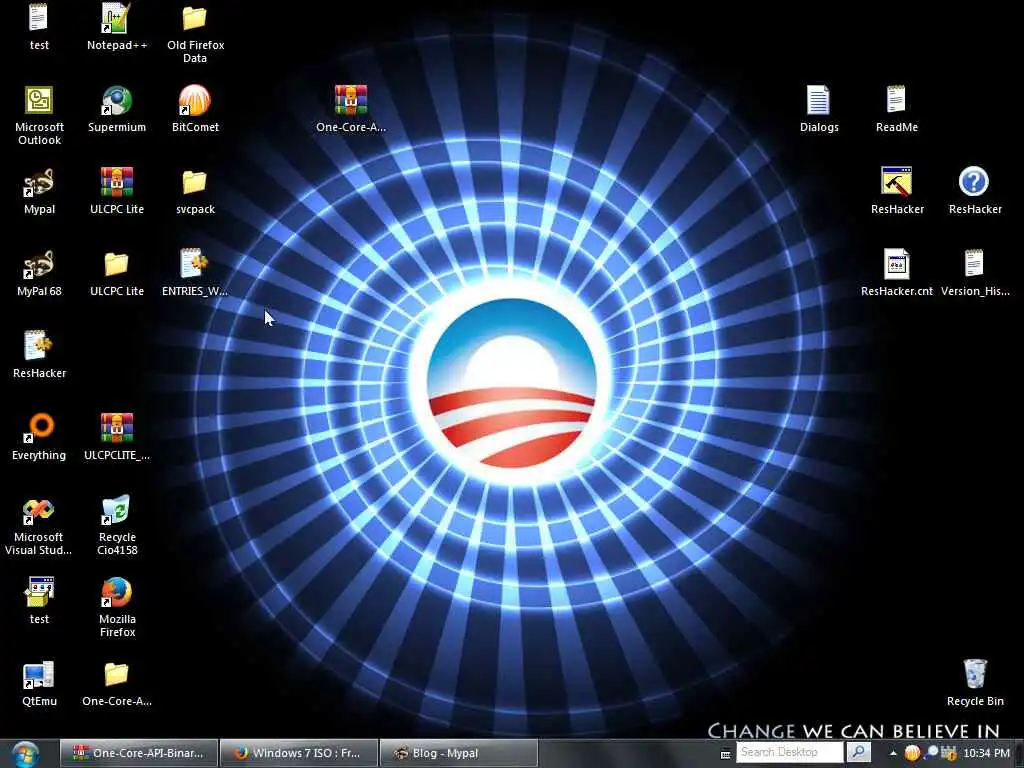Open the Version_His... text file
Screen dimensions: 1024x768
pos(974,264)
